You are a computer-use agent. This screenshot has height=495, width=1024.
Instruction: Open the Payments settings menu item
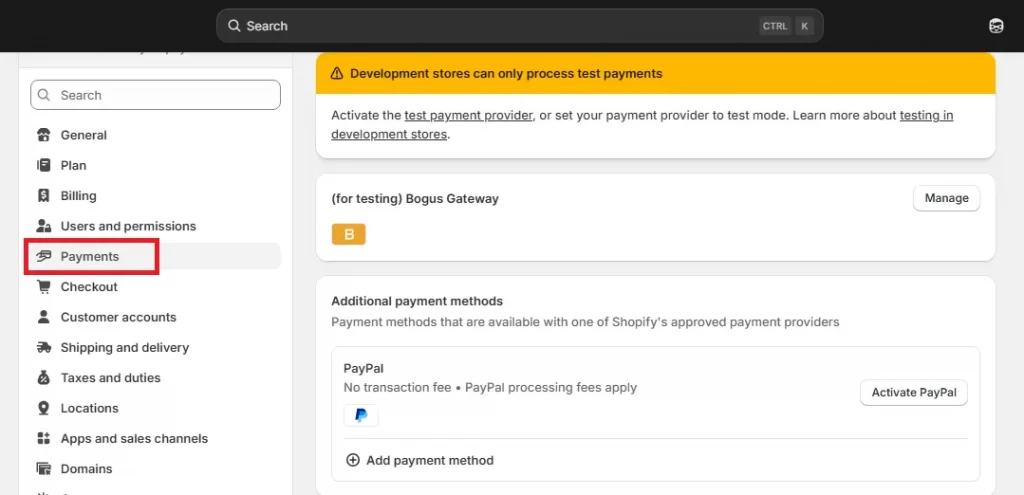pyautogui.click(x=90, y=257)
